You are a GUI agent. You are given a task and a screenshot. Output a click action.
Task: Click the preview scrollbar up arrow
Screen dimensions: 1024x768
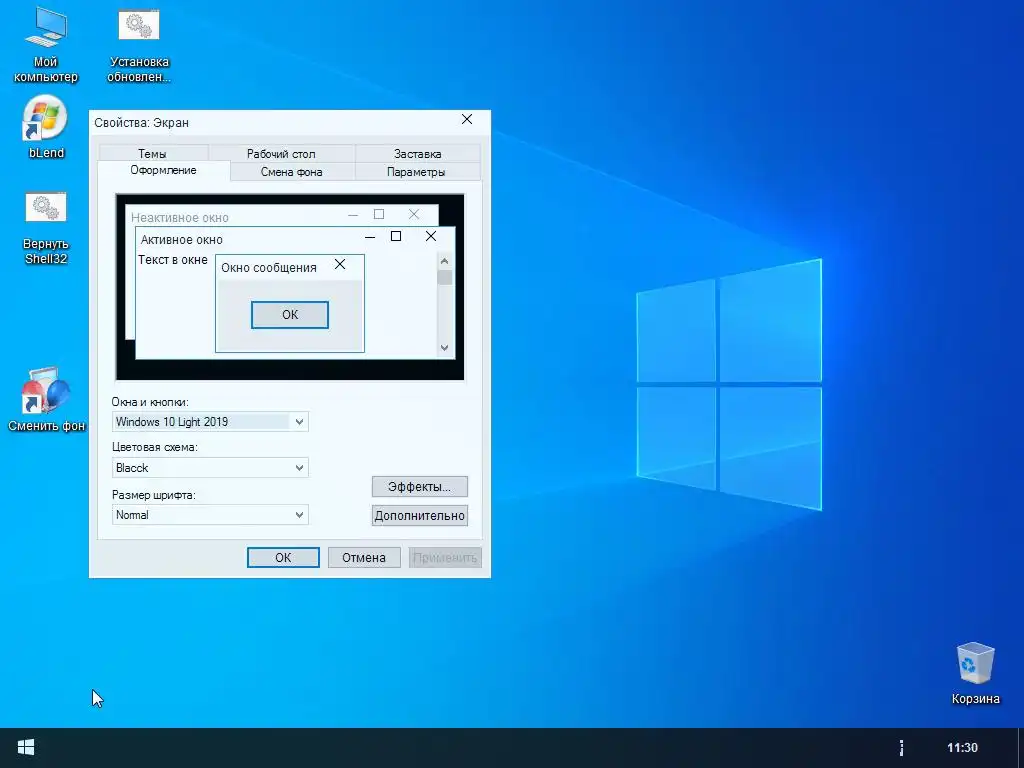[x=444, y=261]
